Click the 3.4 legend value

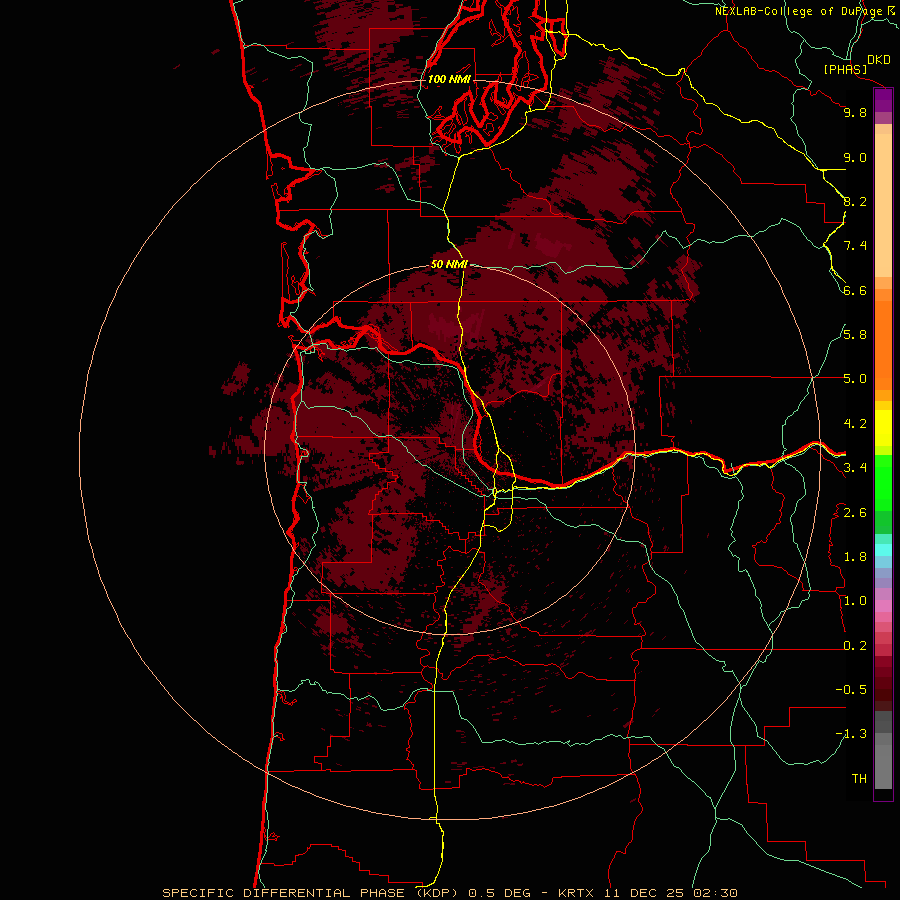[855, 468]
